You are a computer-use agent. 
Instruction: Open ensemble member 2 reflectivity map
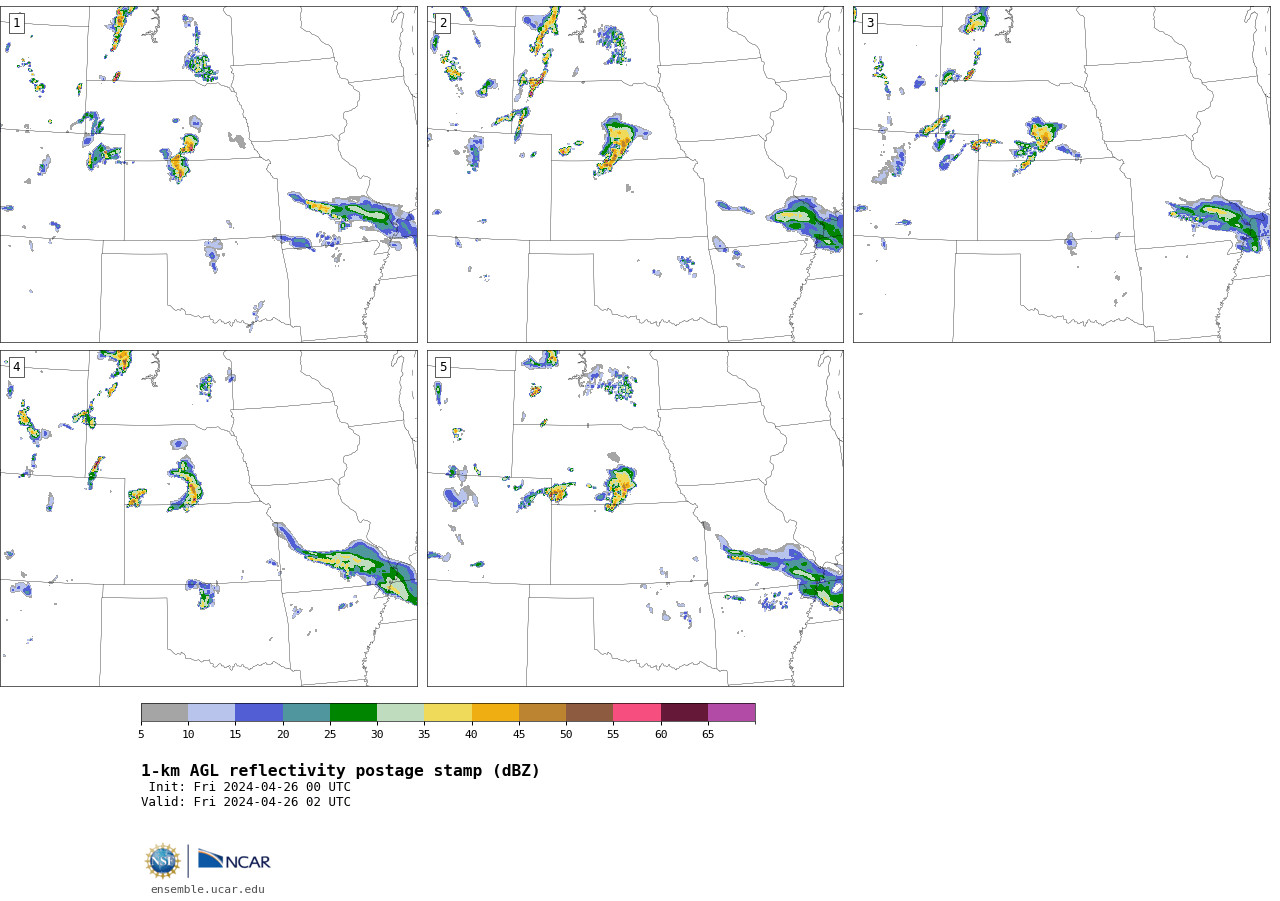coord(635,174)
